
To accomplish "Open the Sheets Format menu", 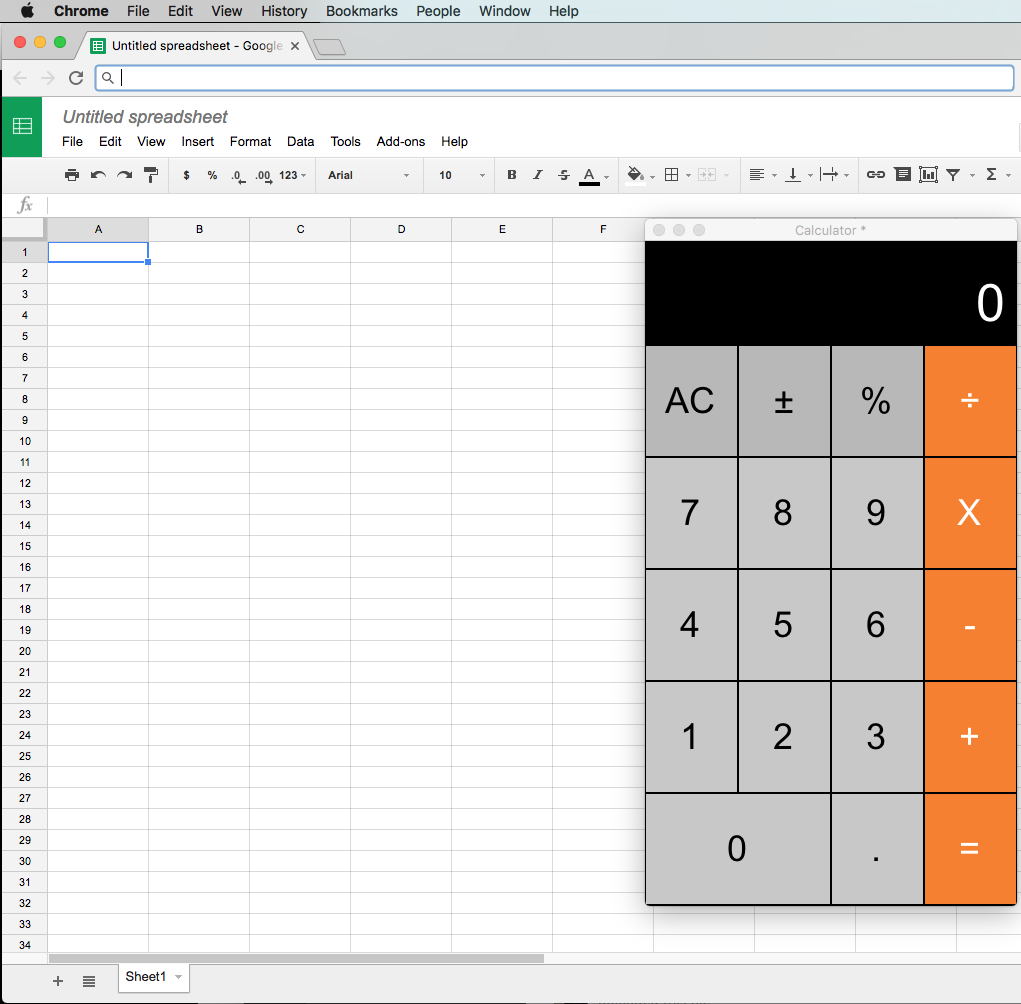I will 250,141.
